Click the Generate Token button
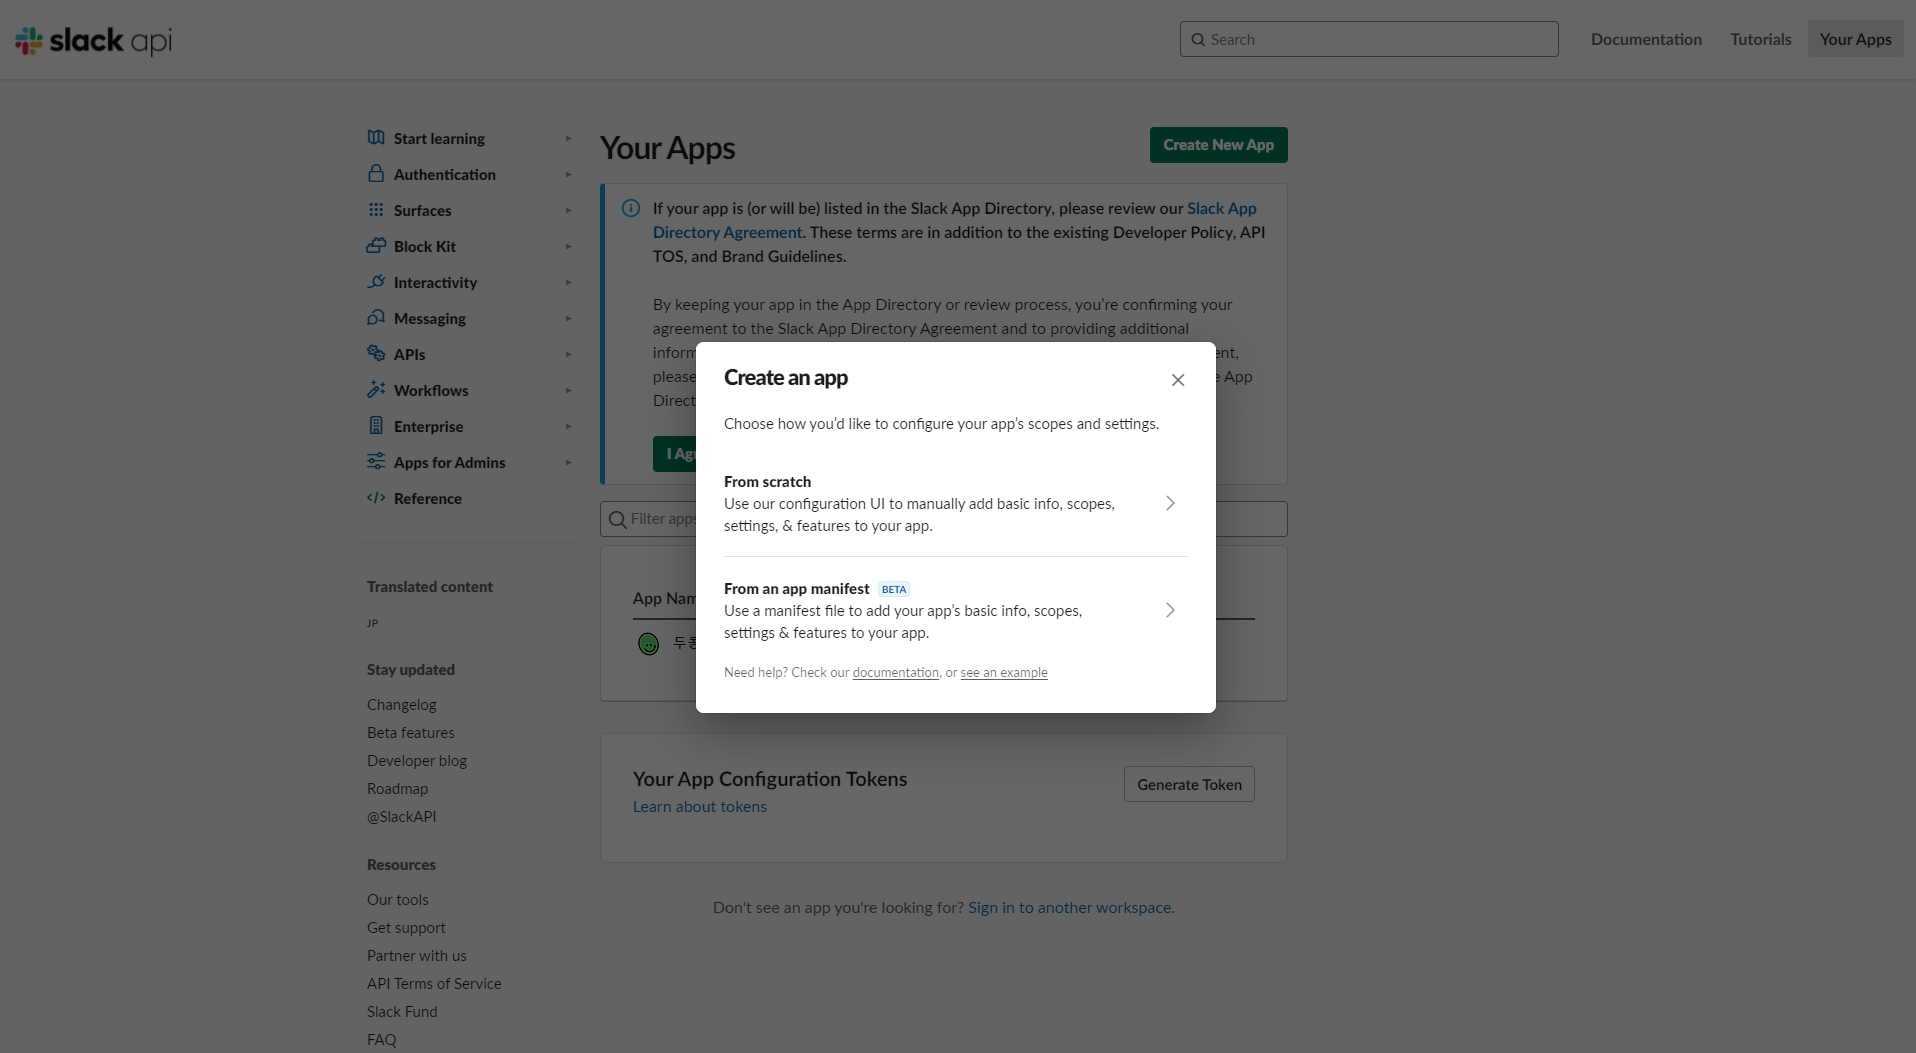Viewport: 1916px width, 1053px height. coord(1189,784)
